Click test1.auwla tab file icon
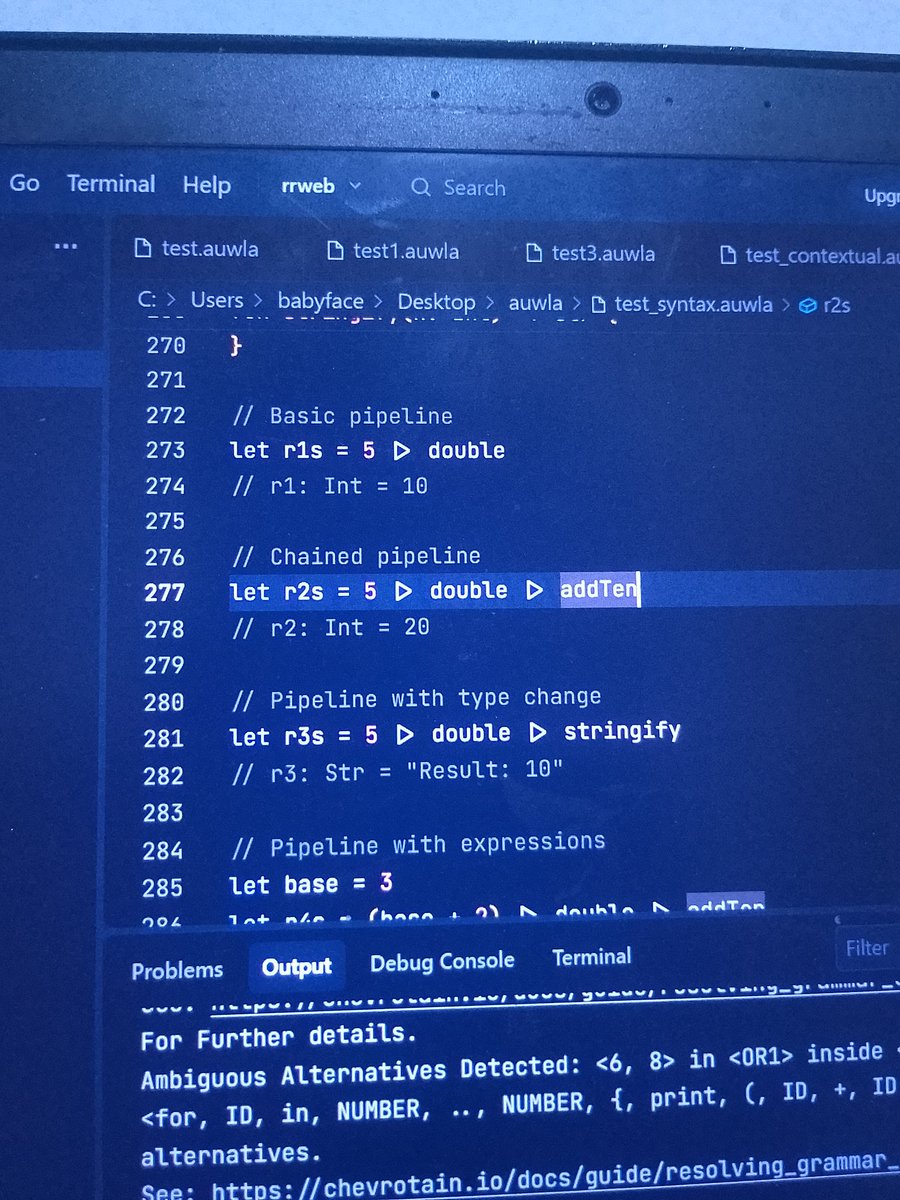Image resolution: width=900 pixels, height=1200 pixels. pyautogui.click(x=336, y=250)
